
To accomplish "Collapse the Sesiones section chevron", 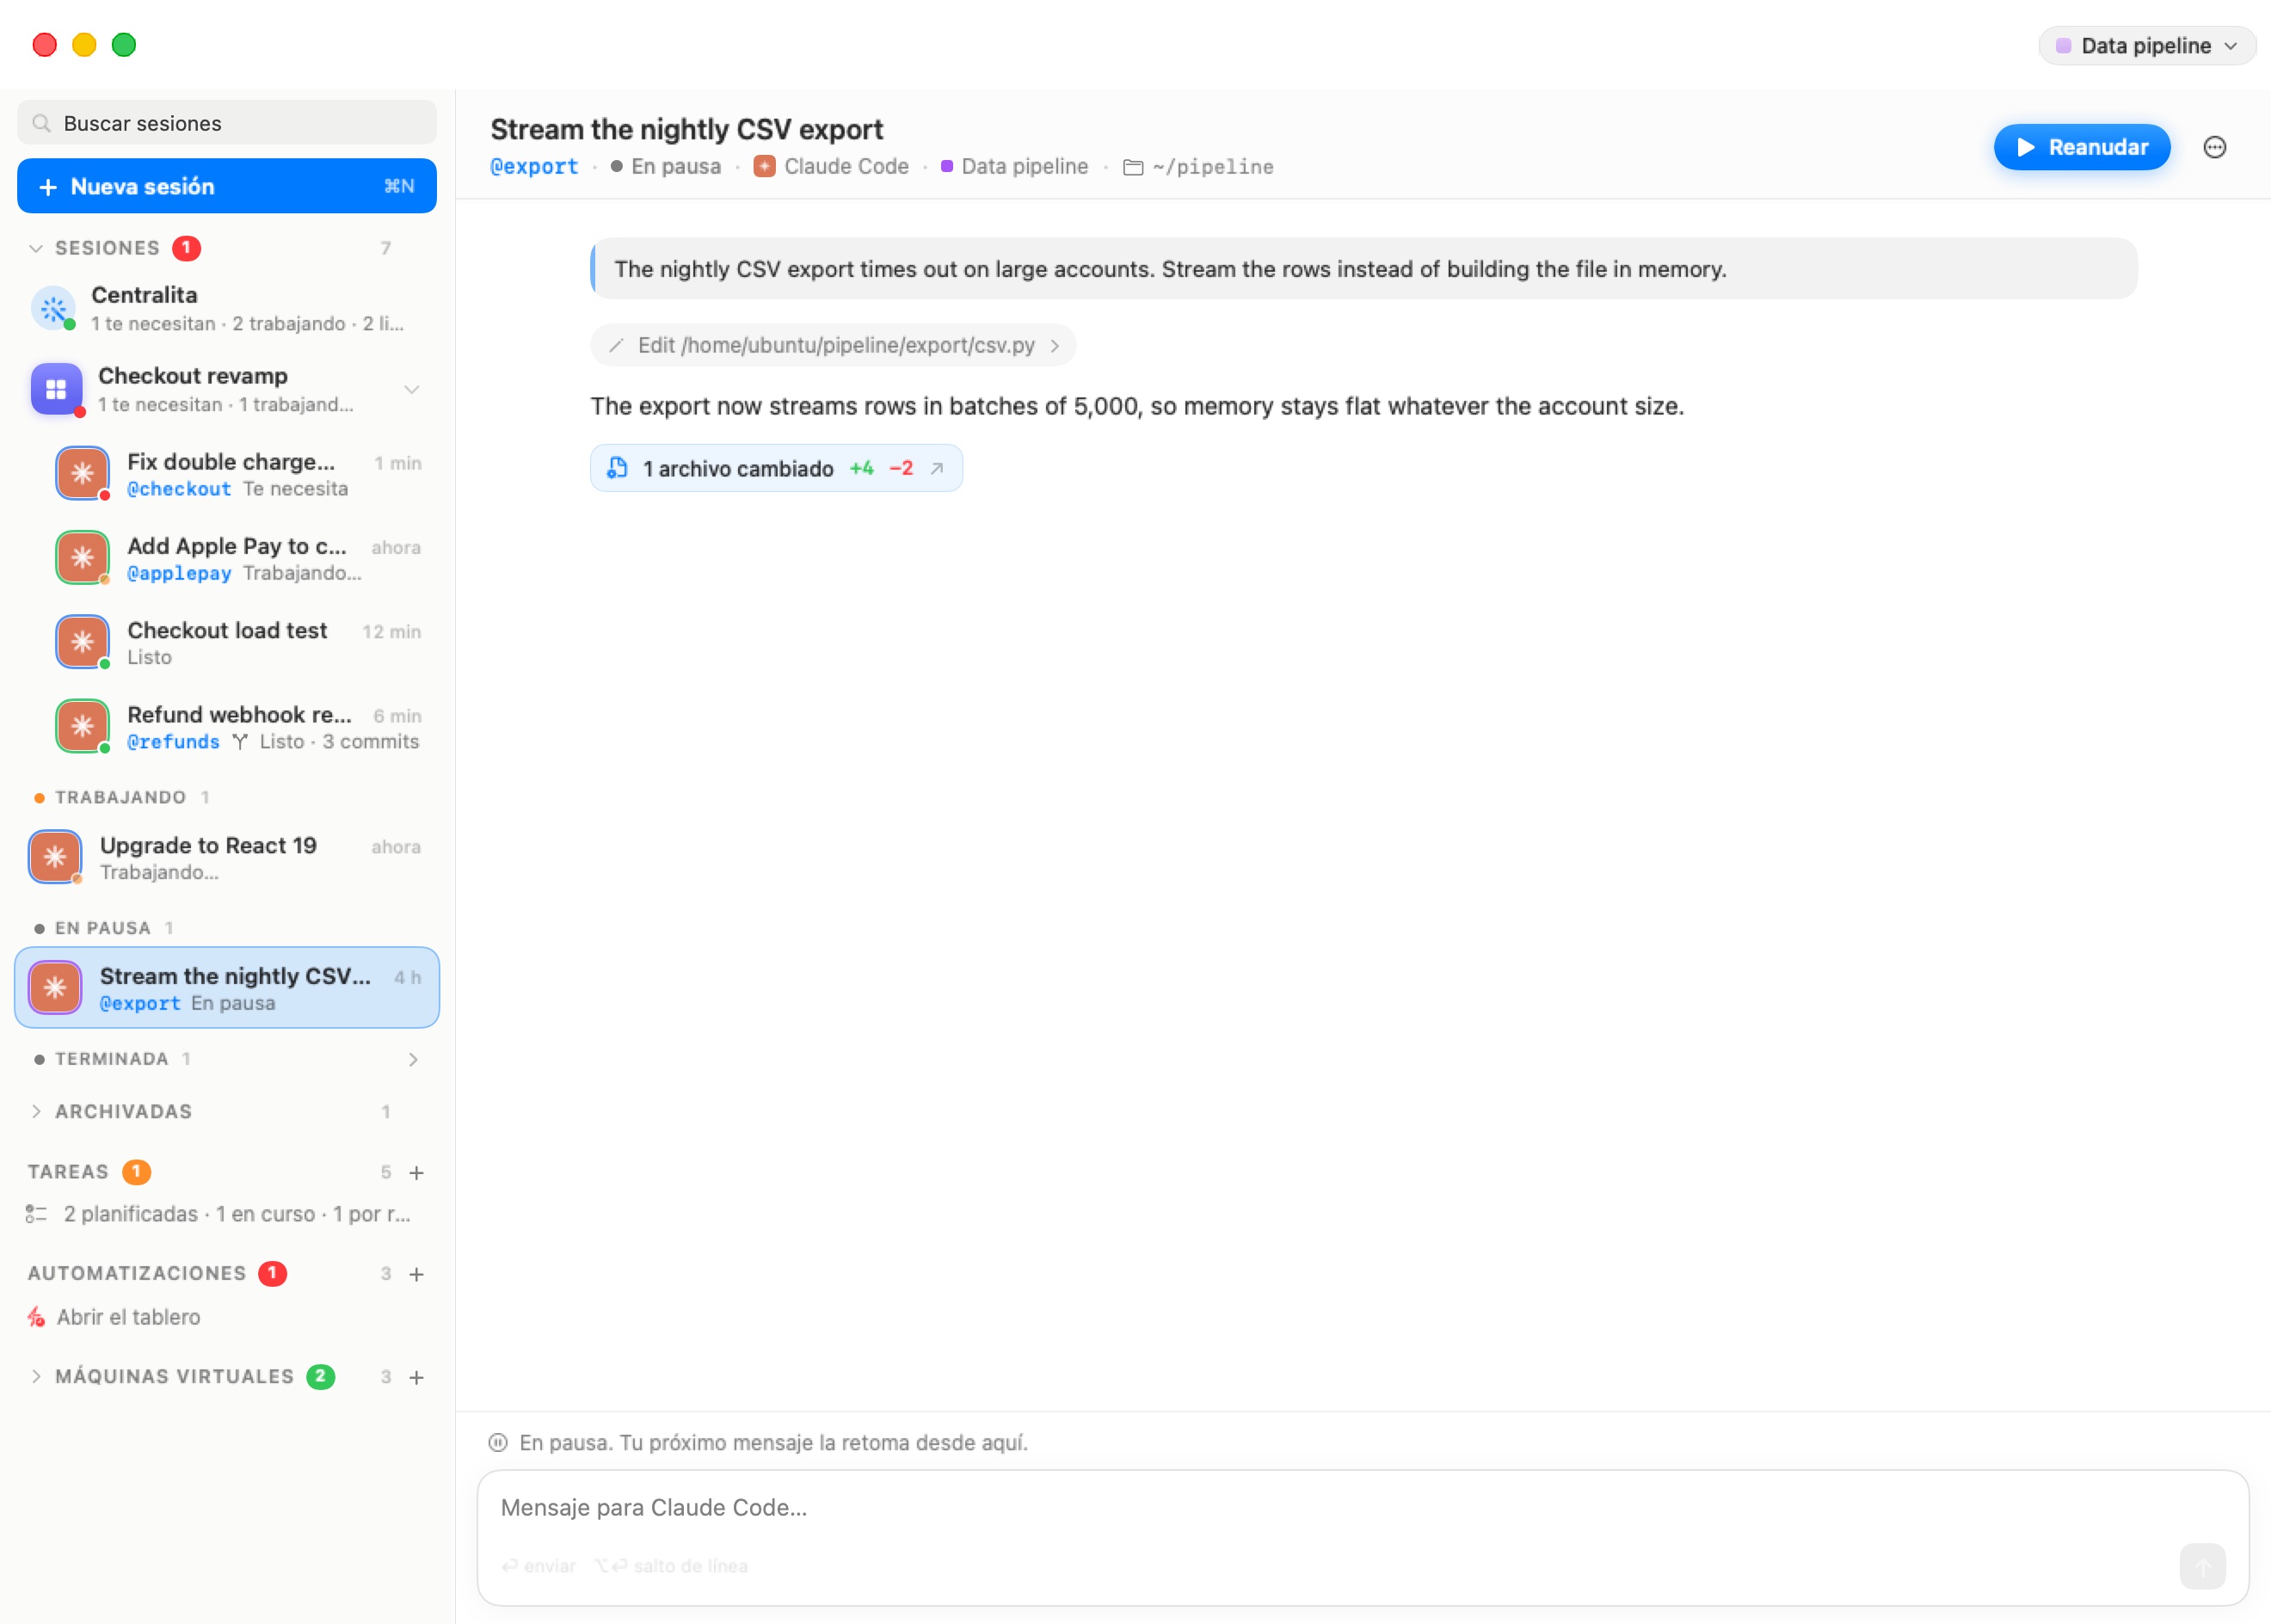I will 36,248.
